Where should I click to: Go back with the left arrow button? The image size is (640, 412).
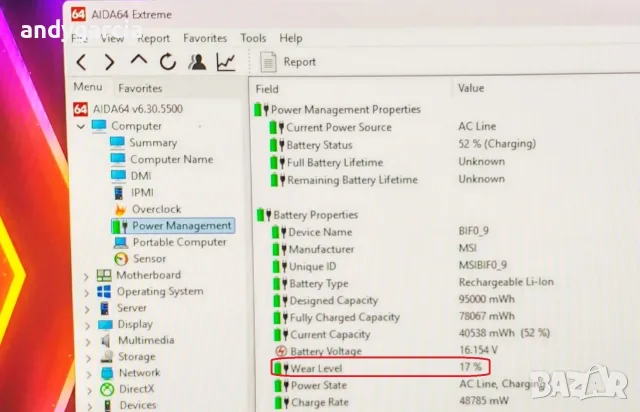click(82, 62)
